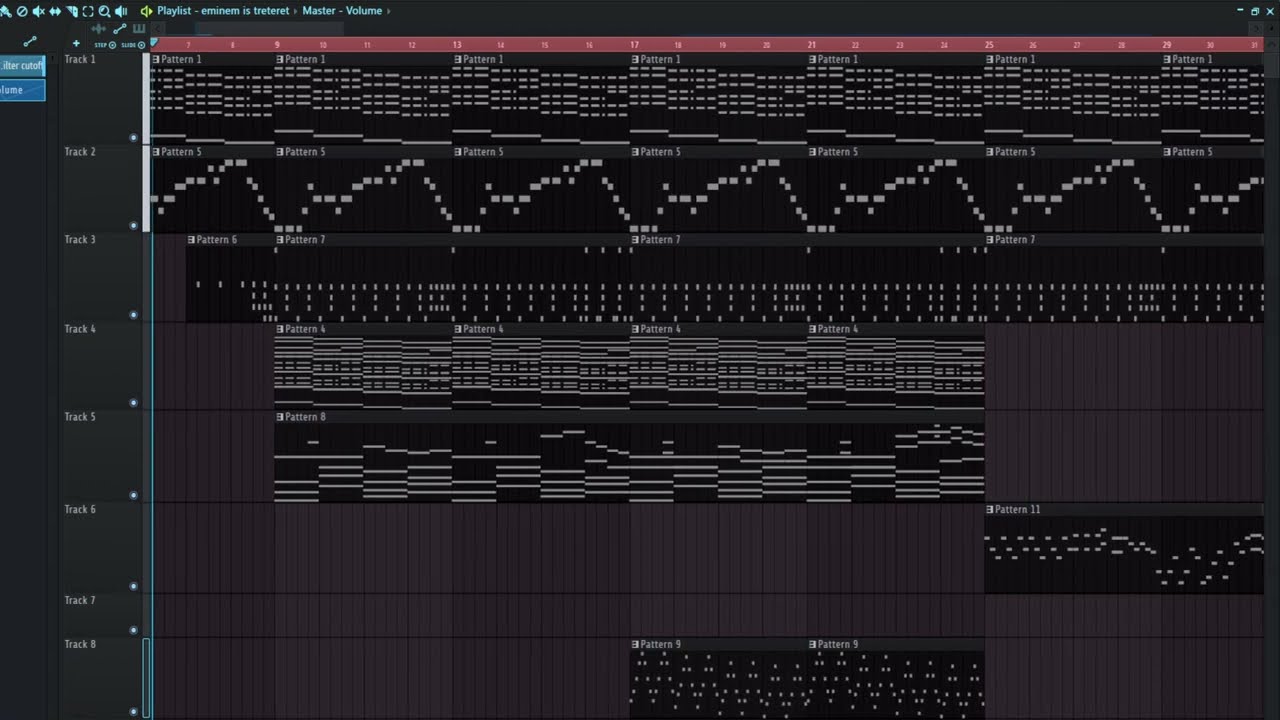Click the automation icon above the Filter cutoff clip
1280x720 pixels.
click(29, 42)
